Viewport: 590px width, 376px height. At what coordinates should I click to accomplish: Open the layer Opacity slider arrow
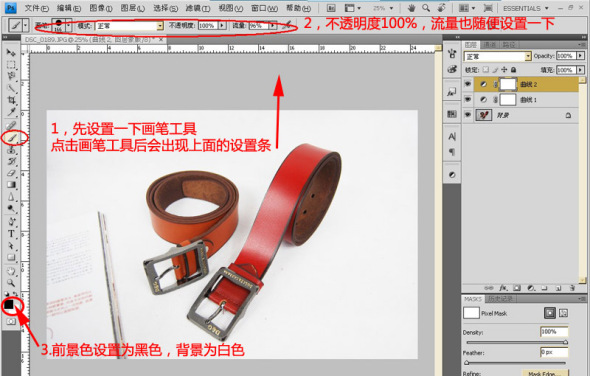point(580,56)
